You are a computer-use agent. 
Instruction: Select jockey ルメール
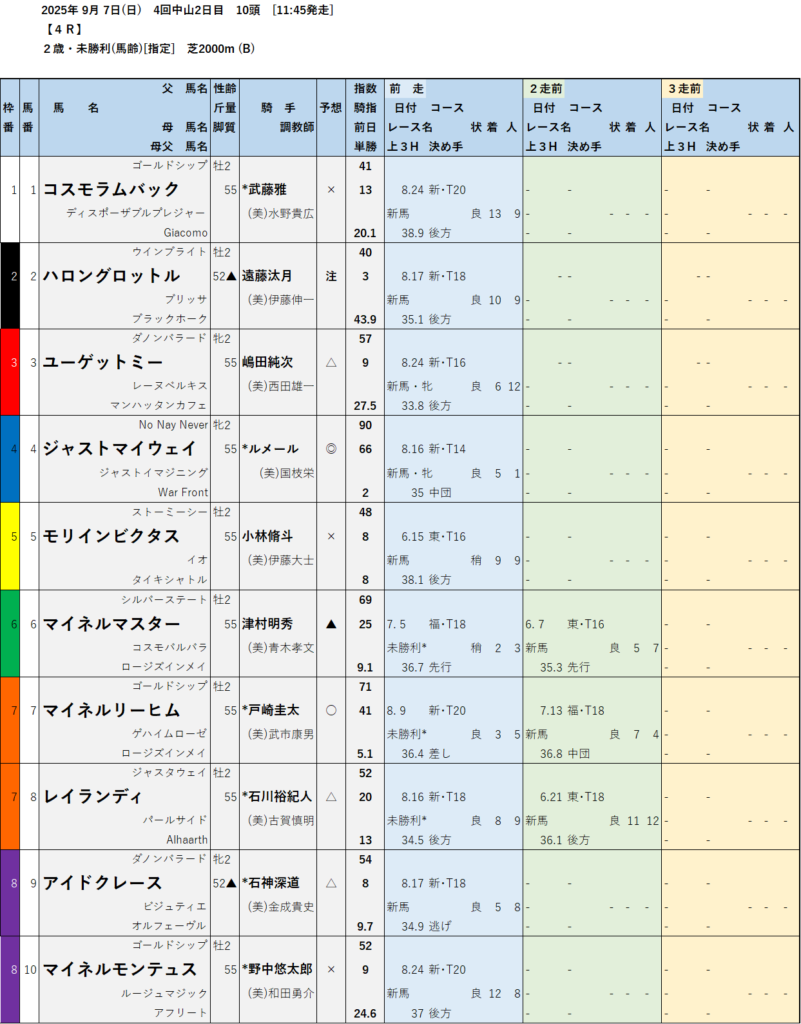(270, 449)
